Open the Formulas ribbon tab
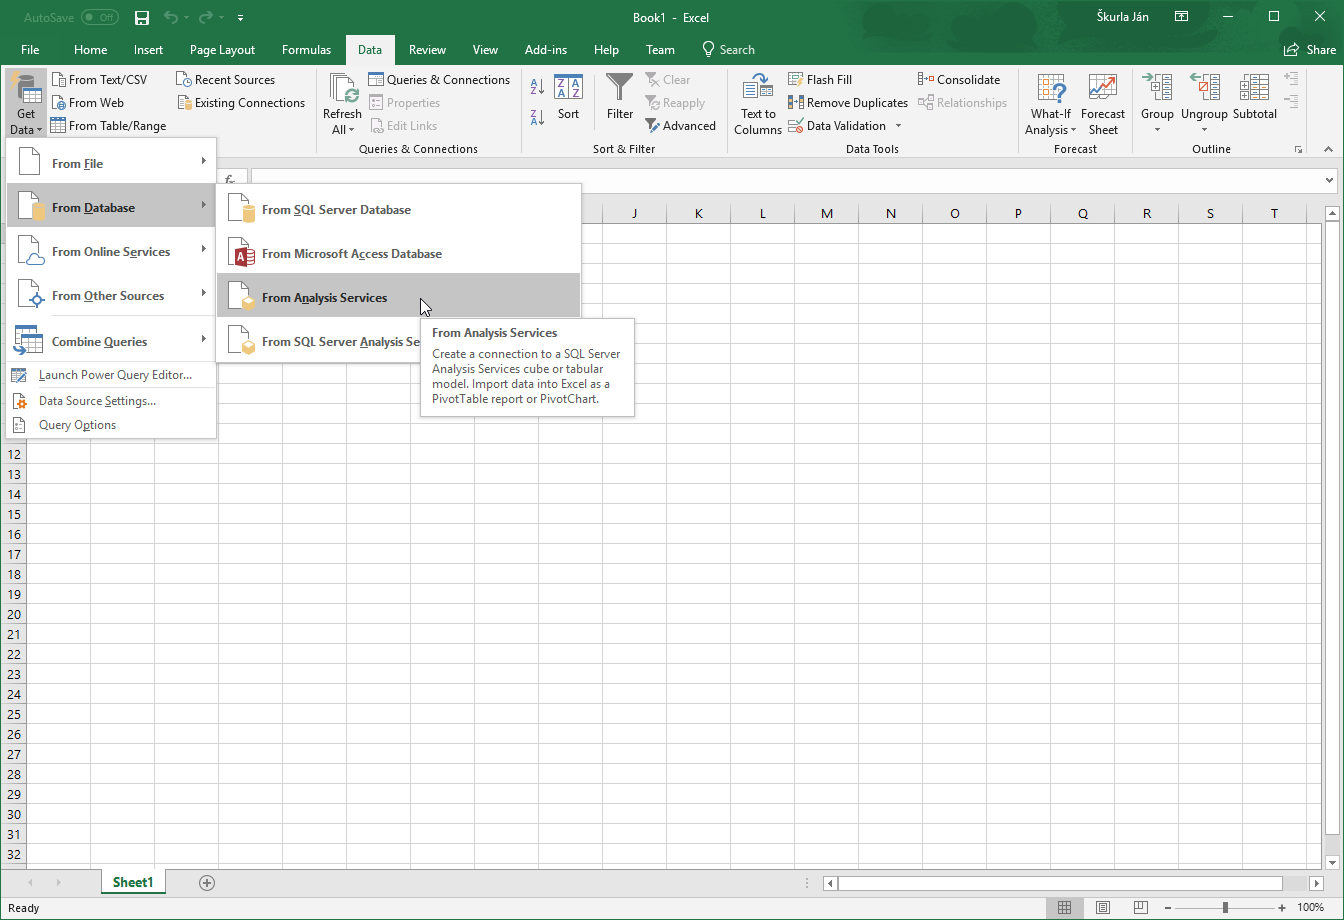 pyautogui.click(x=306, y=50)
